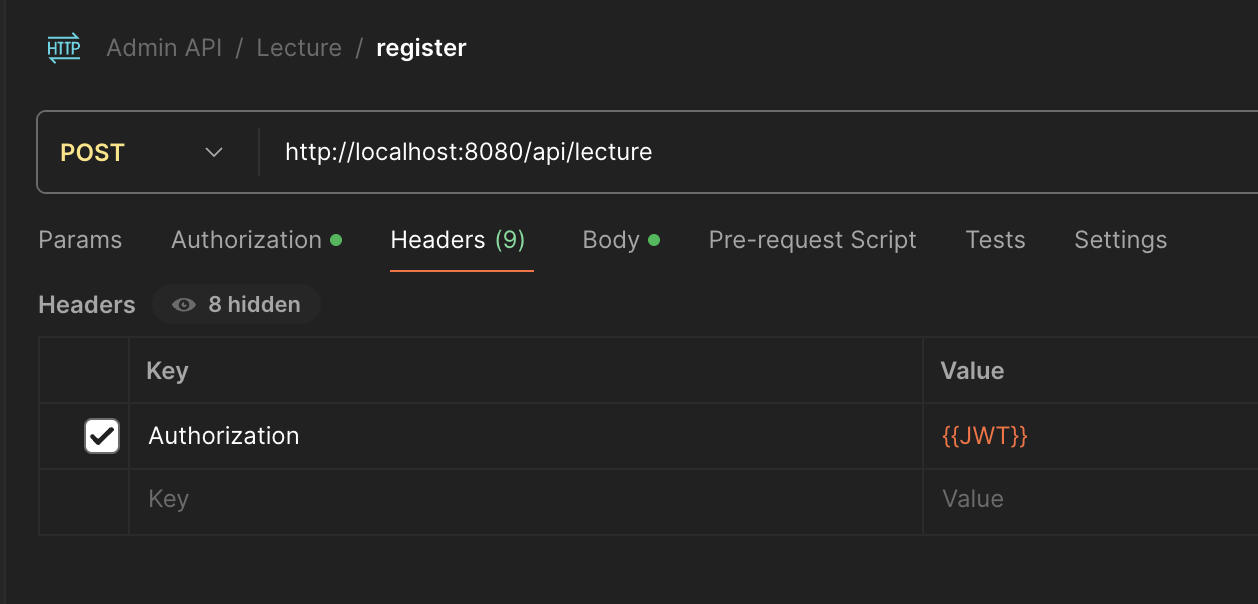The height and width of the screenshot is (604, 1258).
Task: Open the Authorization tab
Action: [x=246, y=240]
